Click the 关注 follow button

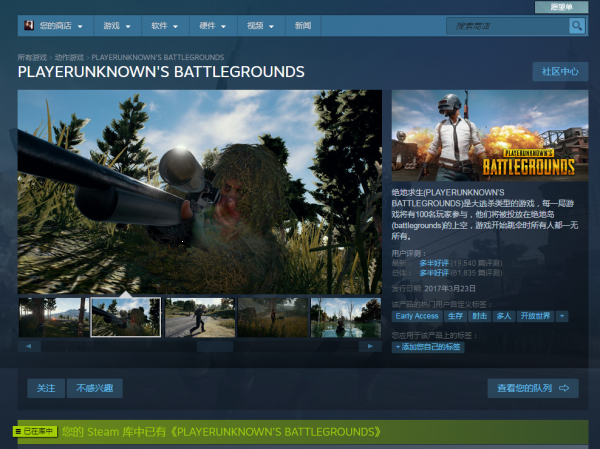[46, 388]
